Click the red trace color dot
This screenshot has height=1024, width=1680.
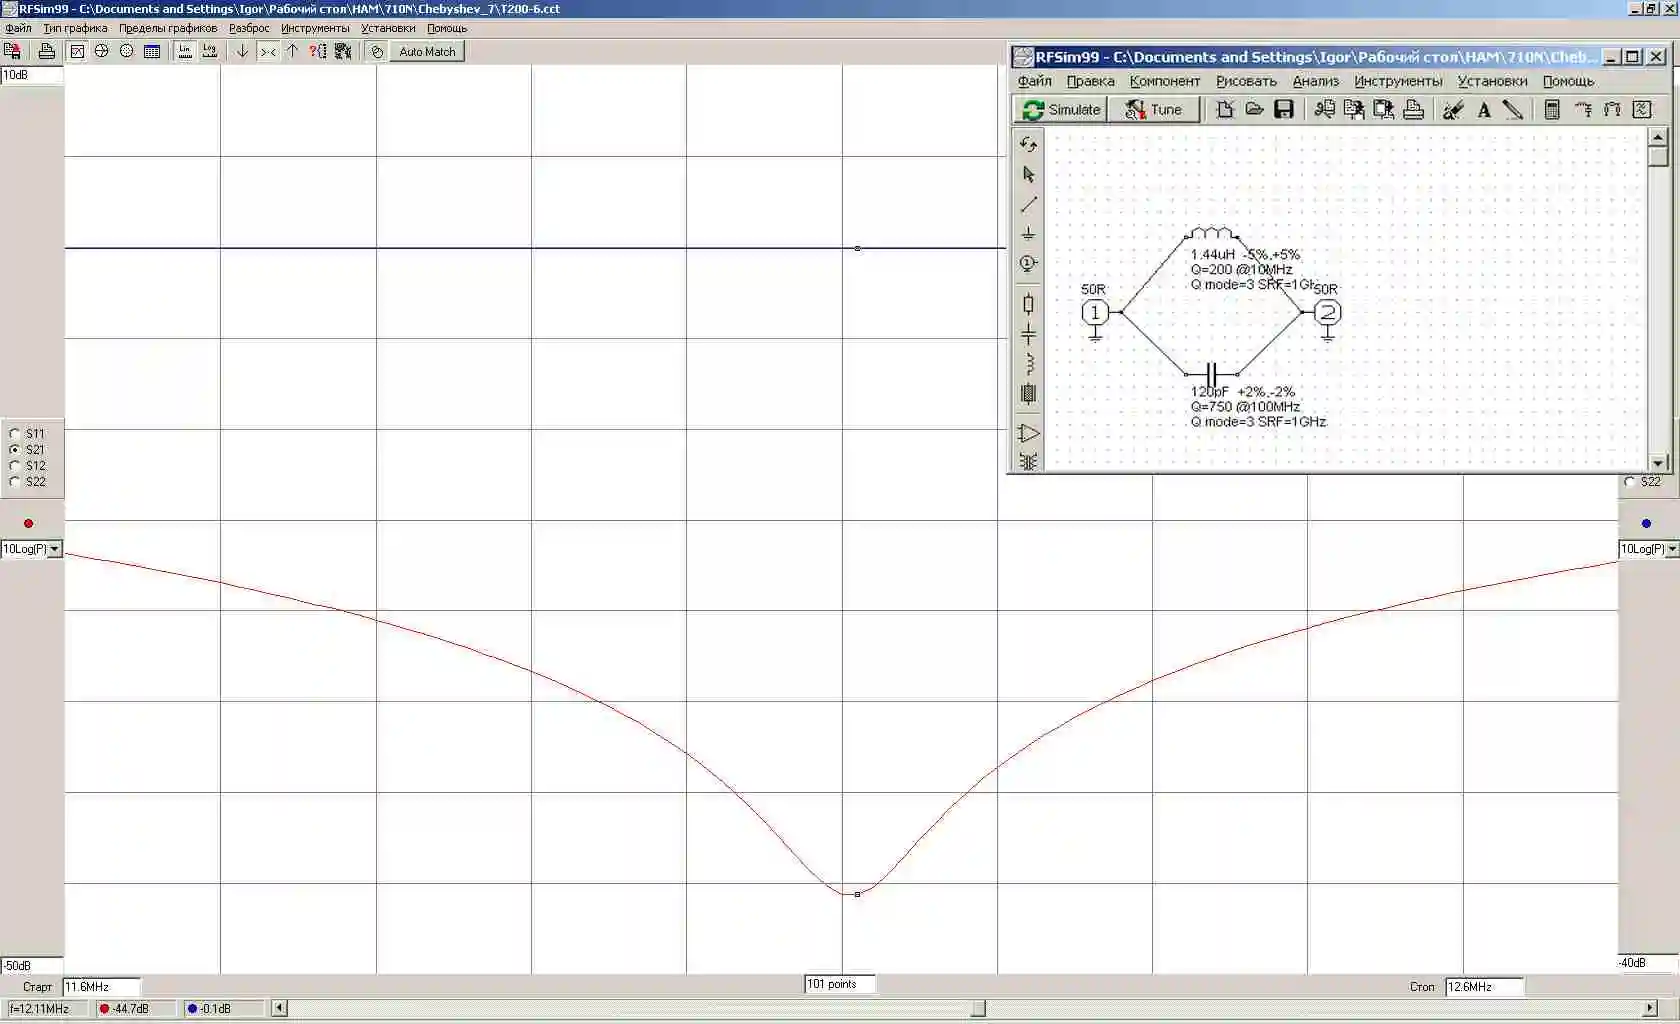pyautogui.click(x=28, y=524)
